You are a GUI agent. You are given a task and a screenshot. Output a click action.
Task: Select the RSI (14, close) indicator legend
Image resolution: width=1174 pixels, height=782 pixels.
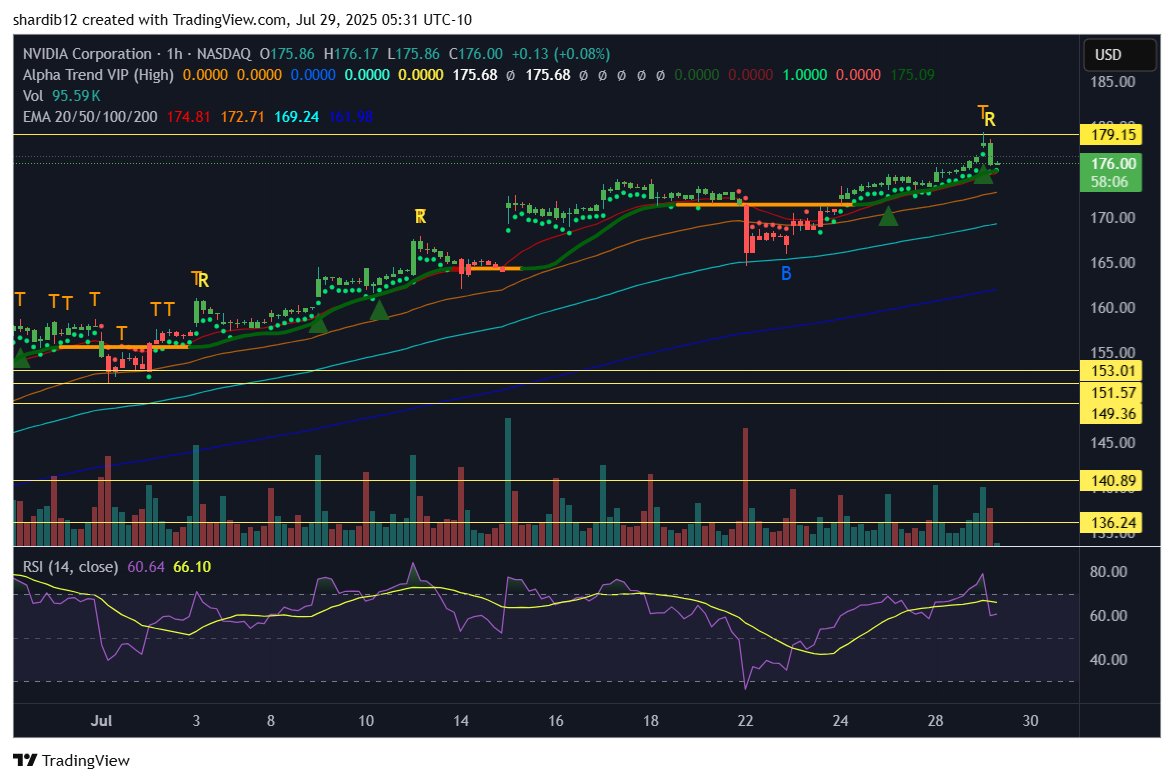point(70,567)
